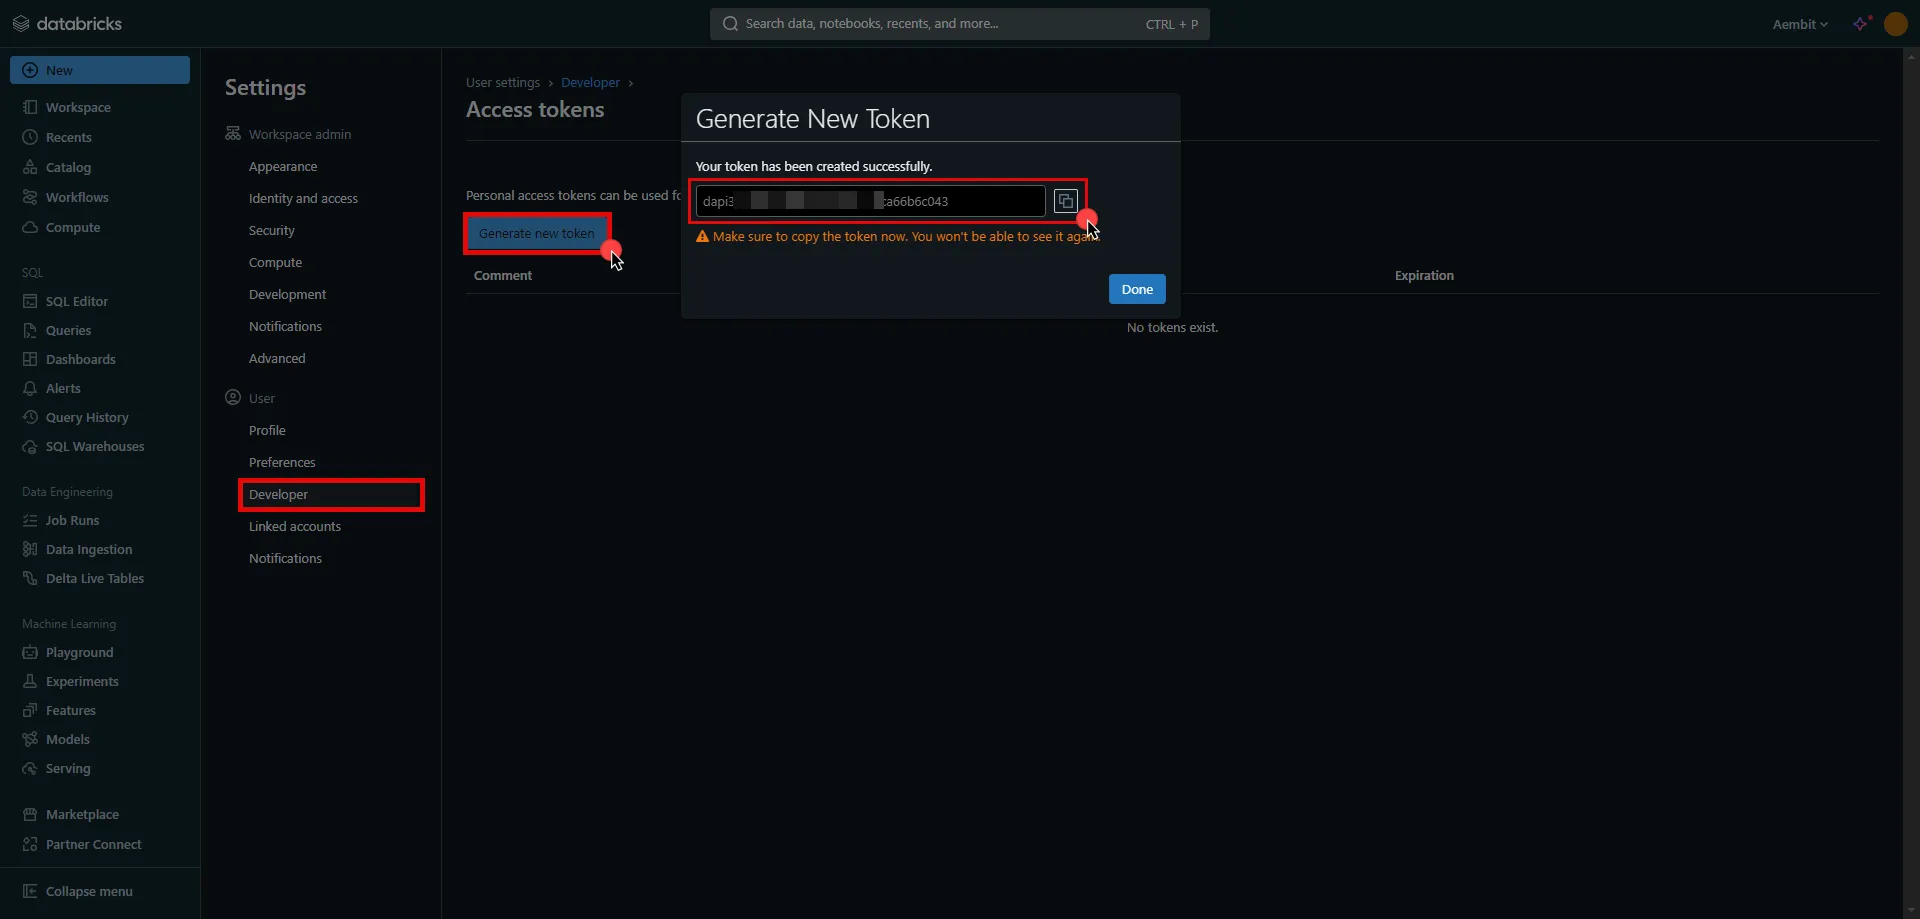Go to SQL Editor

(x=76, y=301)
